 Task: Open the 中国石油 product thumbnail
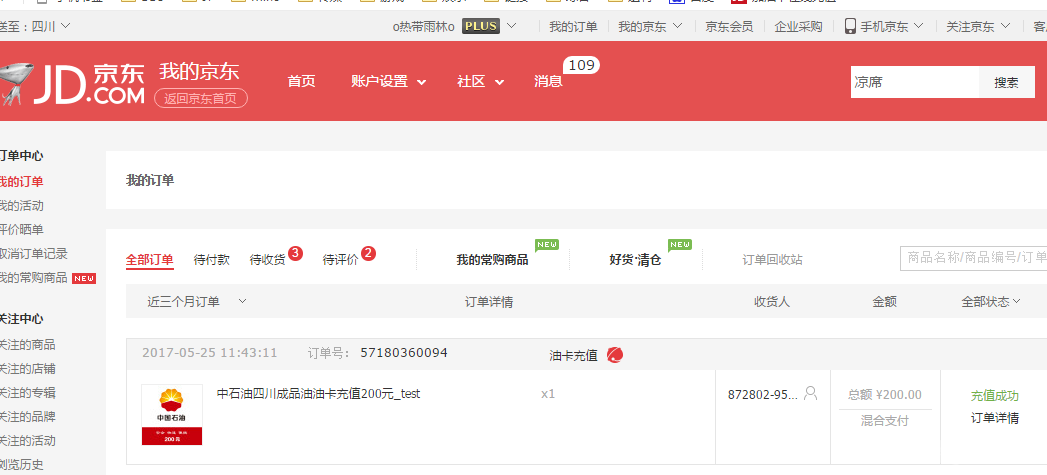click(172, 414)
